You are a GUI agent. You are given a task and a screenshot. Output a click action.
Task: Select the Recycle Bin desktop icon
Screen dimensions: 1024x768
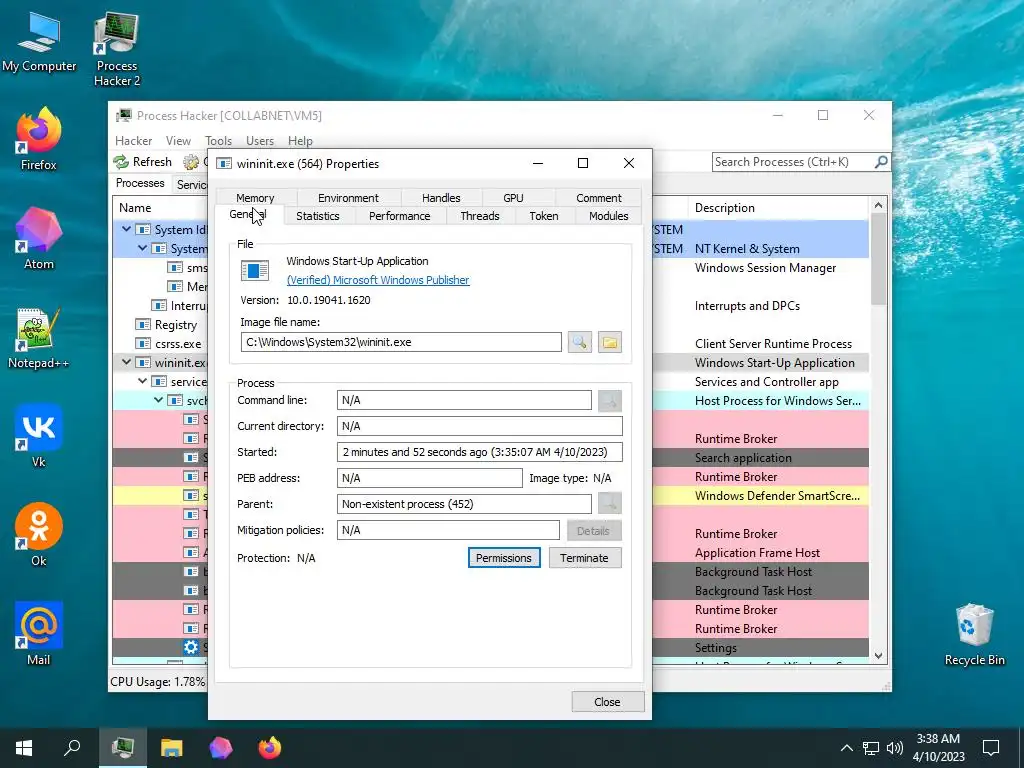(974, 635)
